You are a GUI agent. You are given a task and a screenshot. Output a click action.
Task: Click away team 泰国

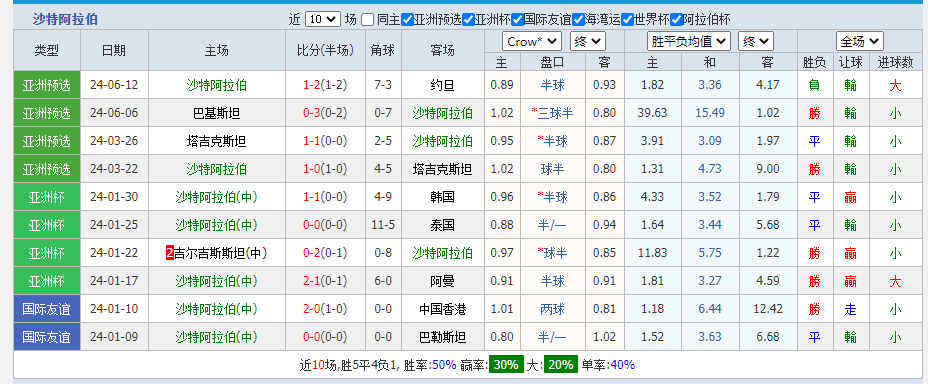click(442, 225)
